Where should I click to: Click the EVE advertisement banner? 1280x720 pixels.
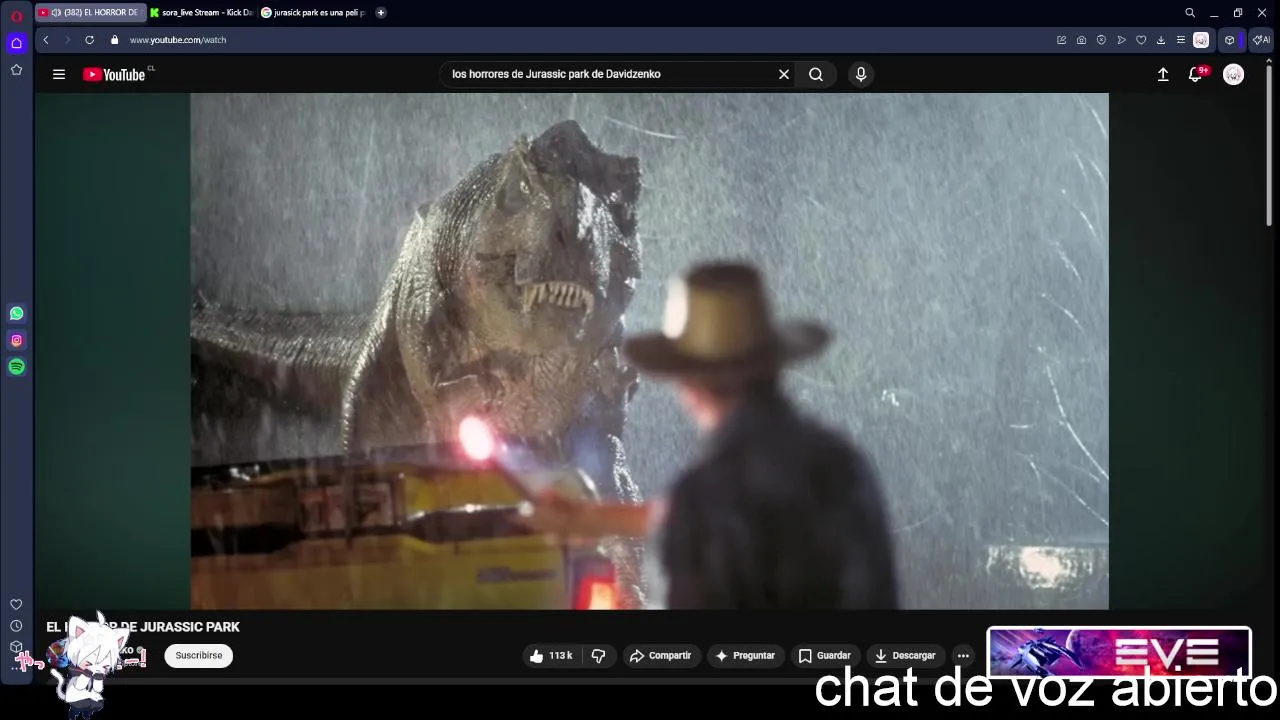click(x=1118, y=653)
